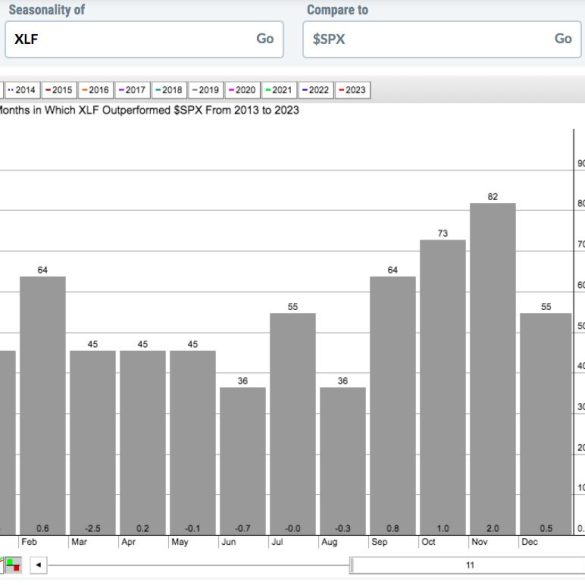585x585 pixels.
Task: Click the XLF seasonality symbol input
Action: [x=144, y=39]
